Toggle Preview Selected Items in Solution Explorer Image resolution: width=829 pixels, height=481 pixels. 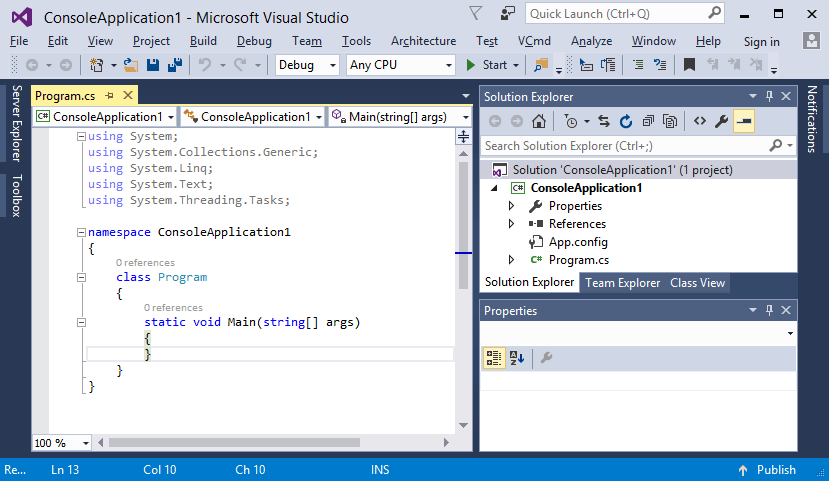click(744, 121)
